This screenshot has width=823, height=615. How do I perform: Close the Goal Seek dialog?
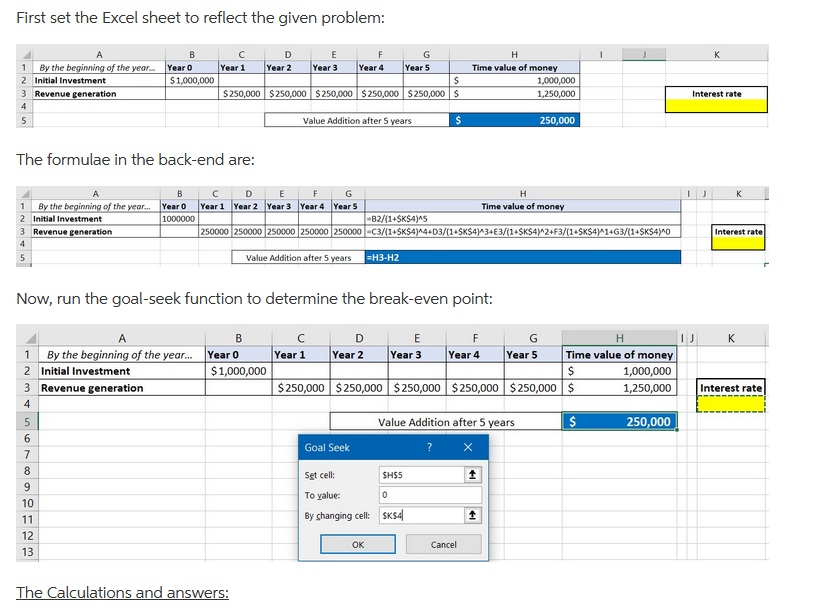467,448
